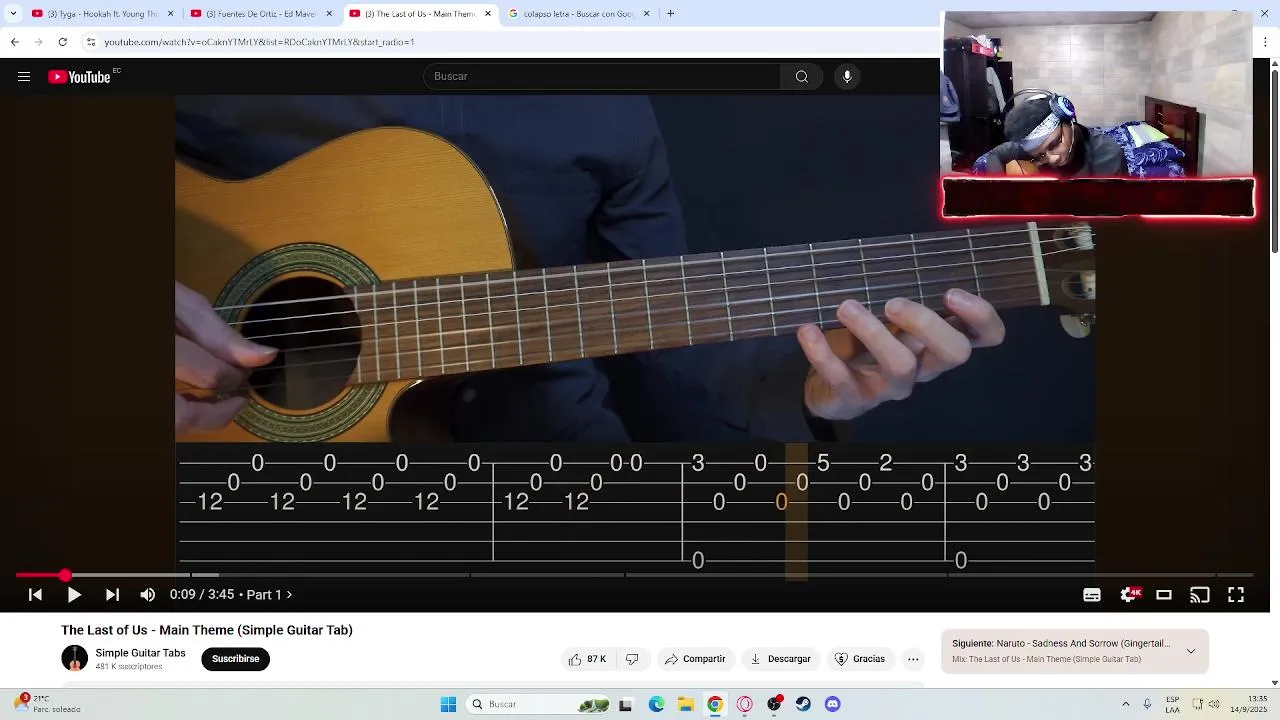The height and width of the screenshot is (720, 1280).
Task: Open ESP LAA language switcher
Action: click(x=1172, y=704)
